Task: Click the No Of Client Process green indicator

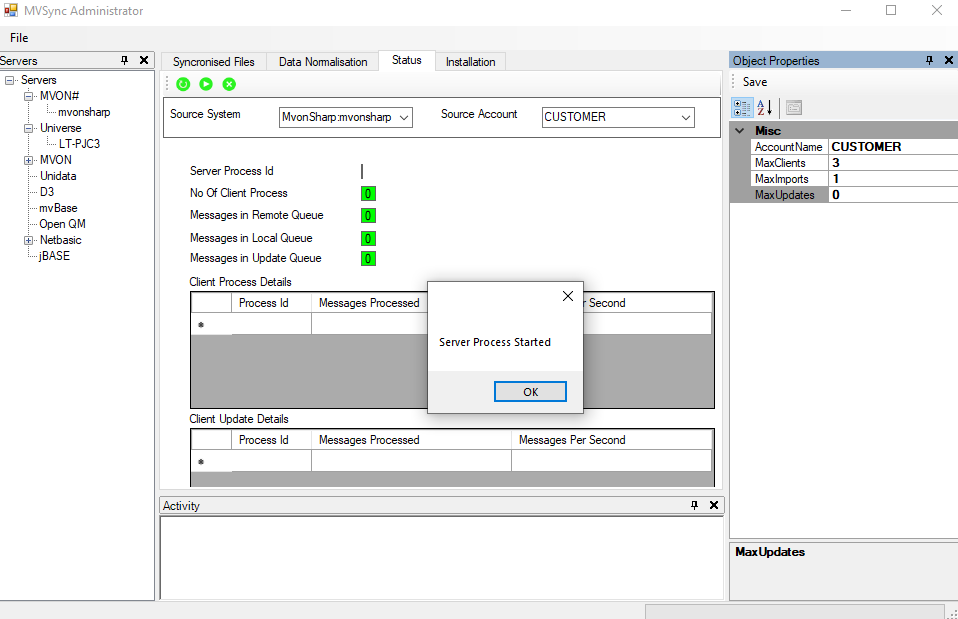Action: (368, 194)
